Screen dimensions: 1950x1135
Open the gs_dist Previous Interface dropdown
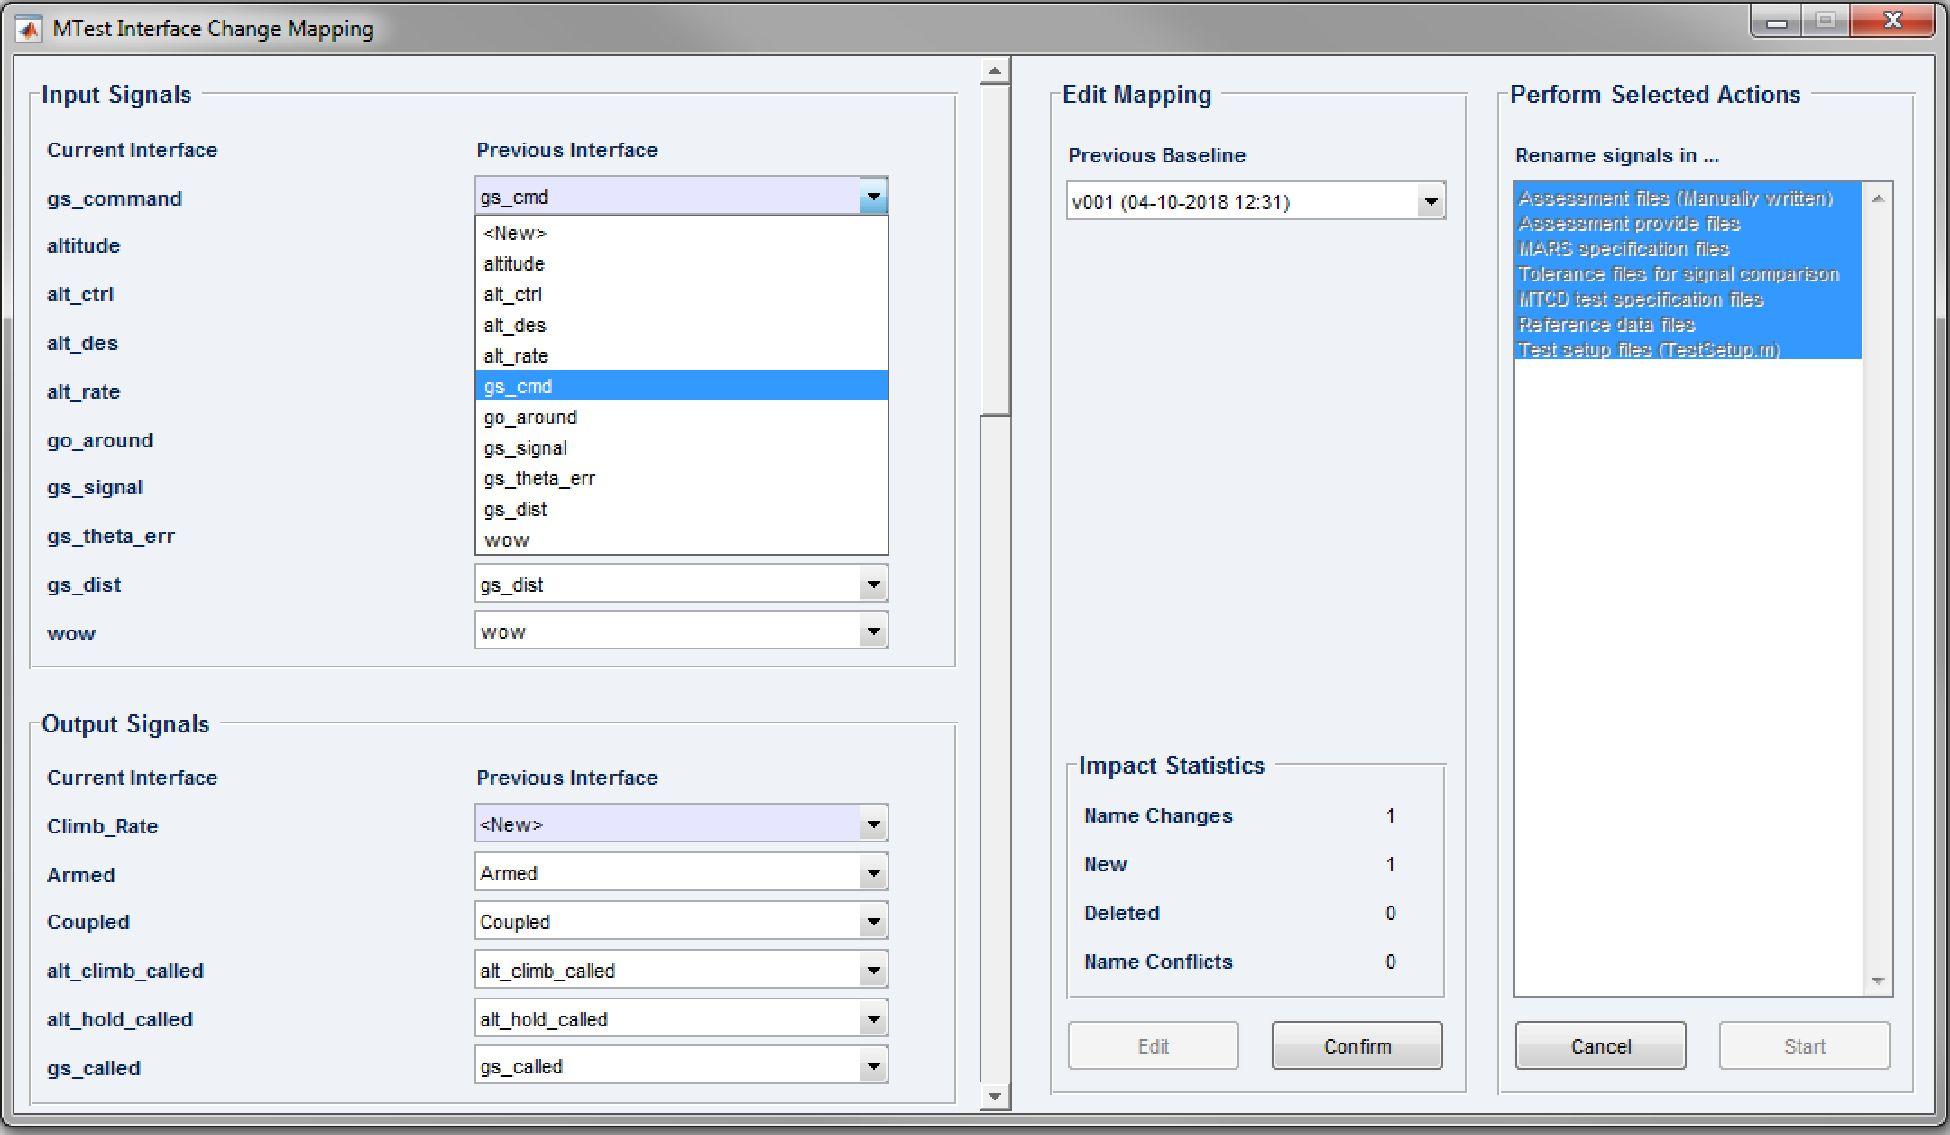pyautogui.click(x=873, y=583)
